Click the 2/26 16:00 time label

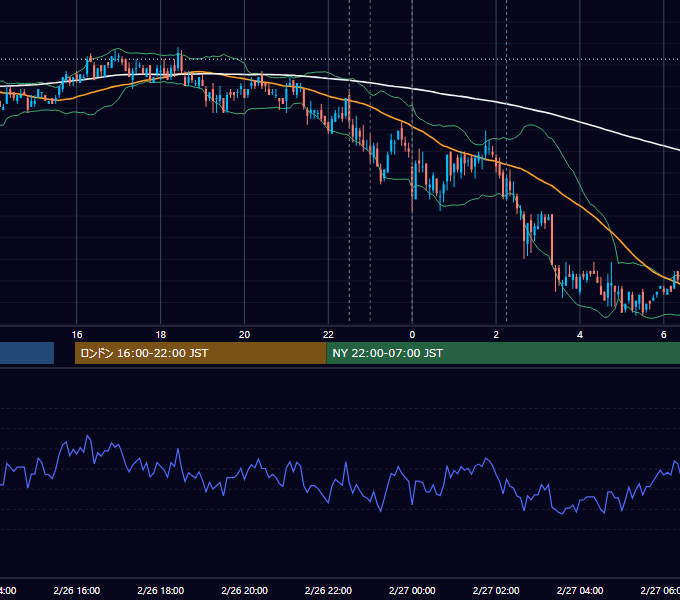tap(77, 590)
